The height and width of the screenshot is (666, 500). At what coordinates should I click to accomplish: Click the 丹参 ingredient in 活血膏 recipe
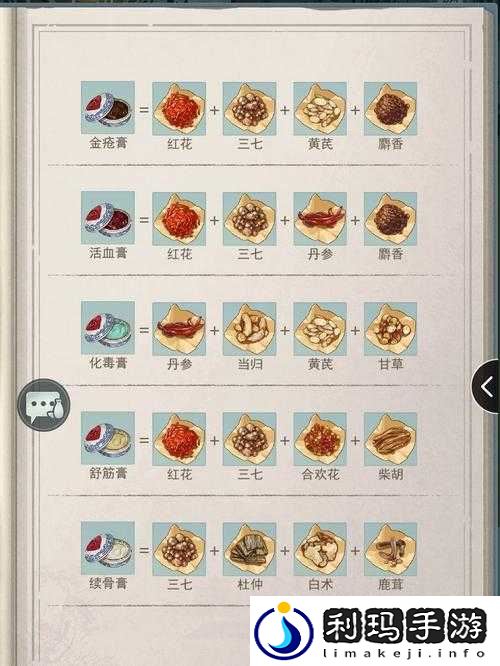tap(320, 218)
